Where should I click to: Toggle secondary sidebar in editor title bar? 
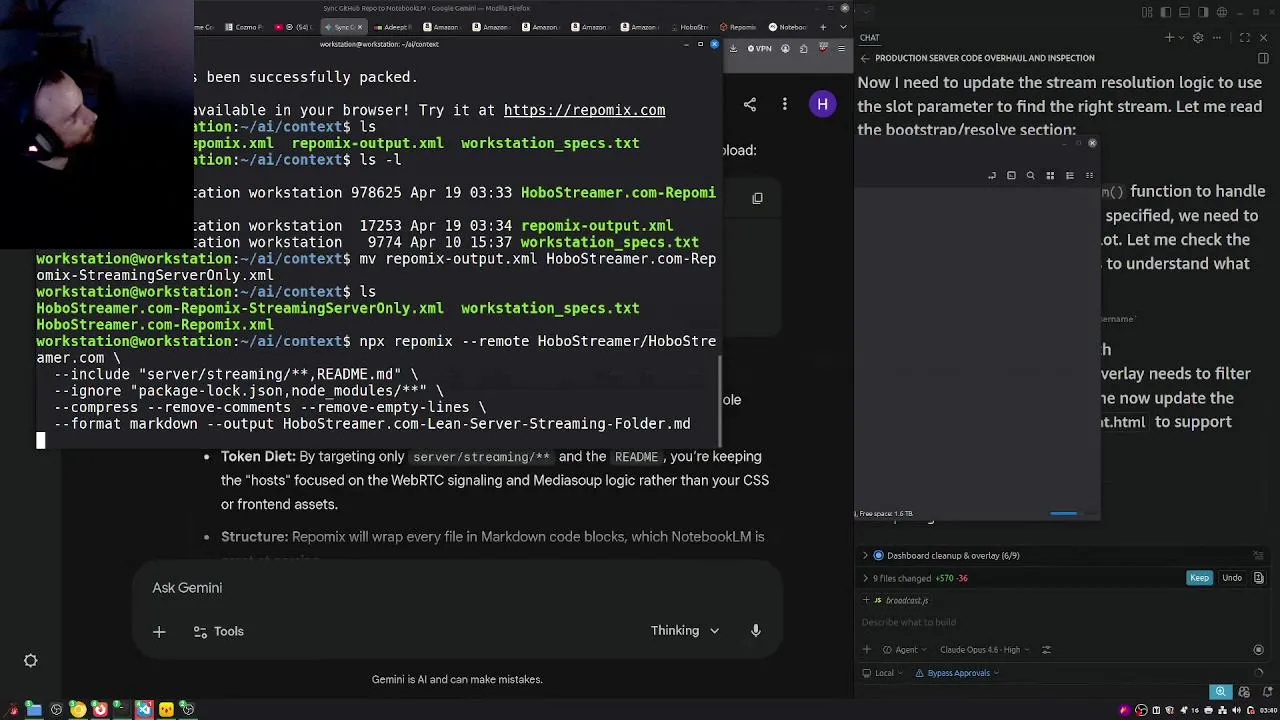pyautogui.click(x=1204, y=12)
